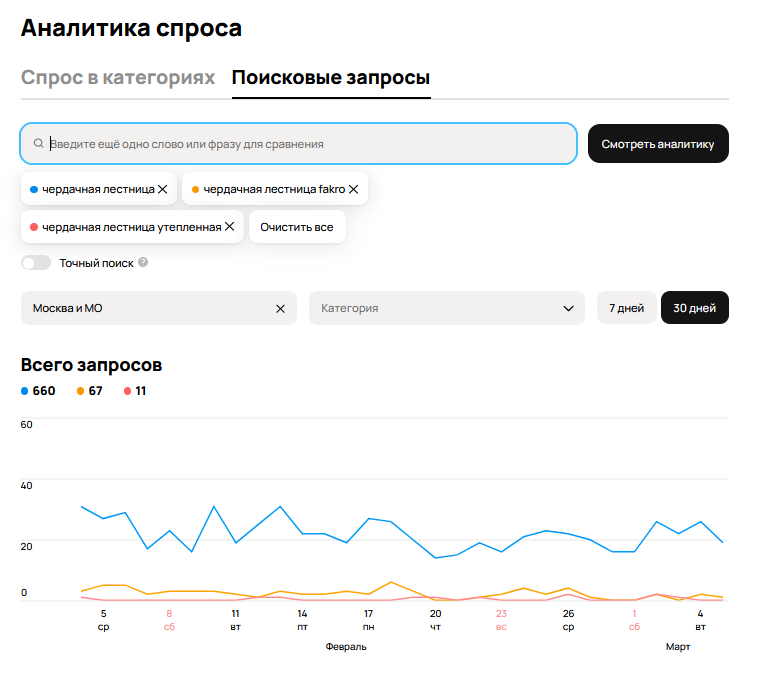Click the 'Категория' dropdown chevron arrow
This screenshot has width=763, height=683.
[x=568, y=309]
